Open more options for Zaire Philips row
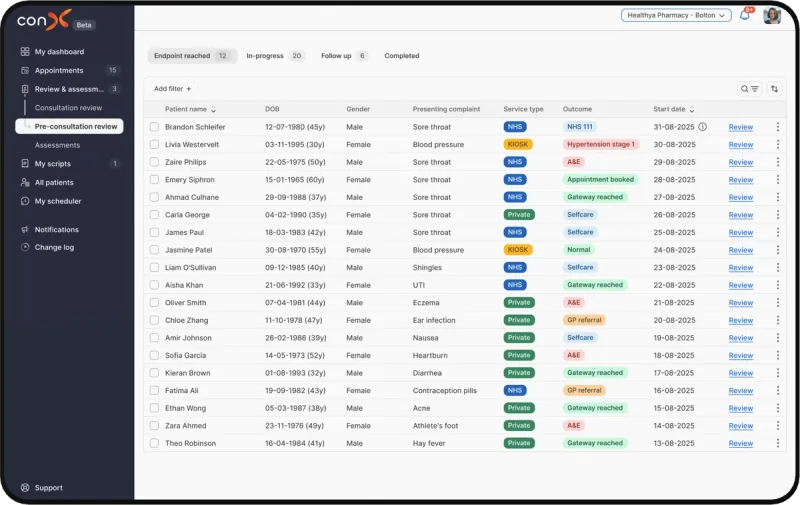The image size is (800, 505). click(x=778, y=162)
